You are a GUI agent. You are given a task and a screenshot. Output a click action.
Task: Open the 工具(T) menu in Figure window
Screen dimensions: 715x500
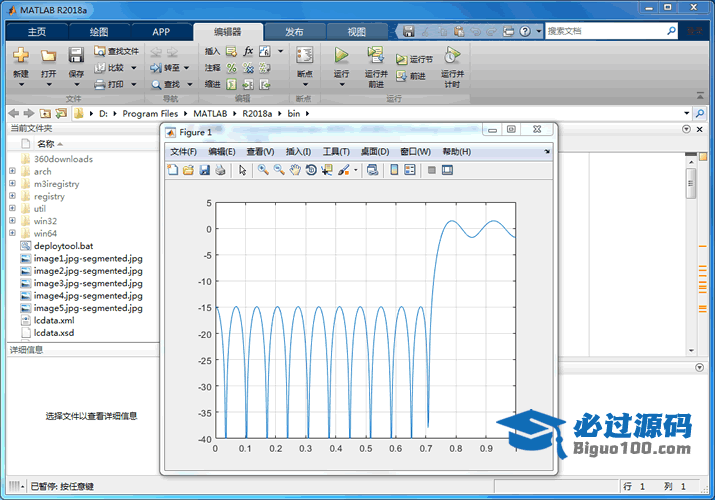click(335, 152)
